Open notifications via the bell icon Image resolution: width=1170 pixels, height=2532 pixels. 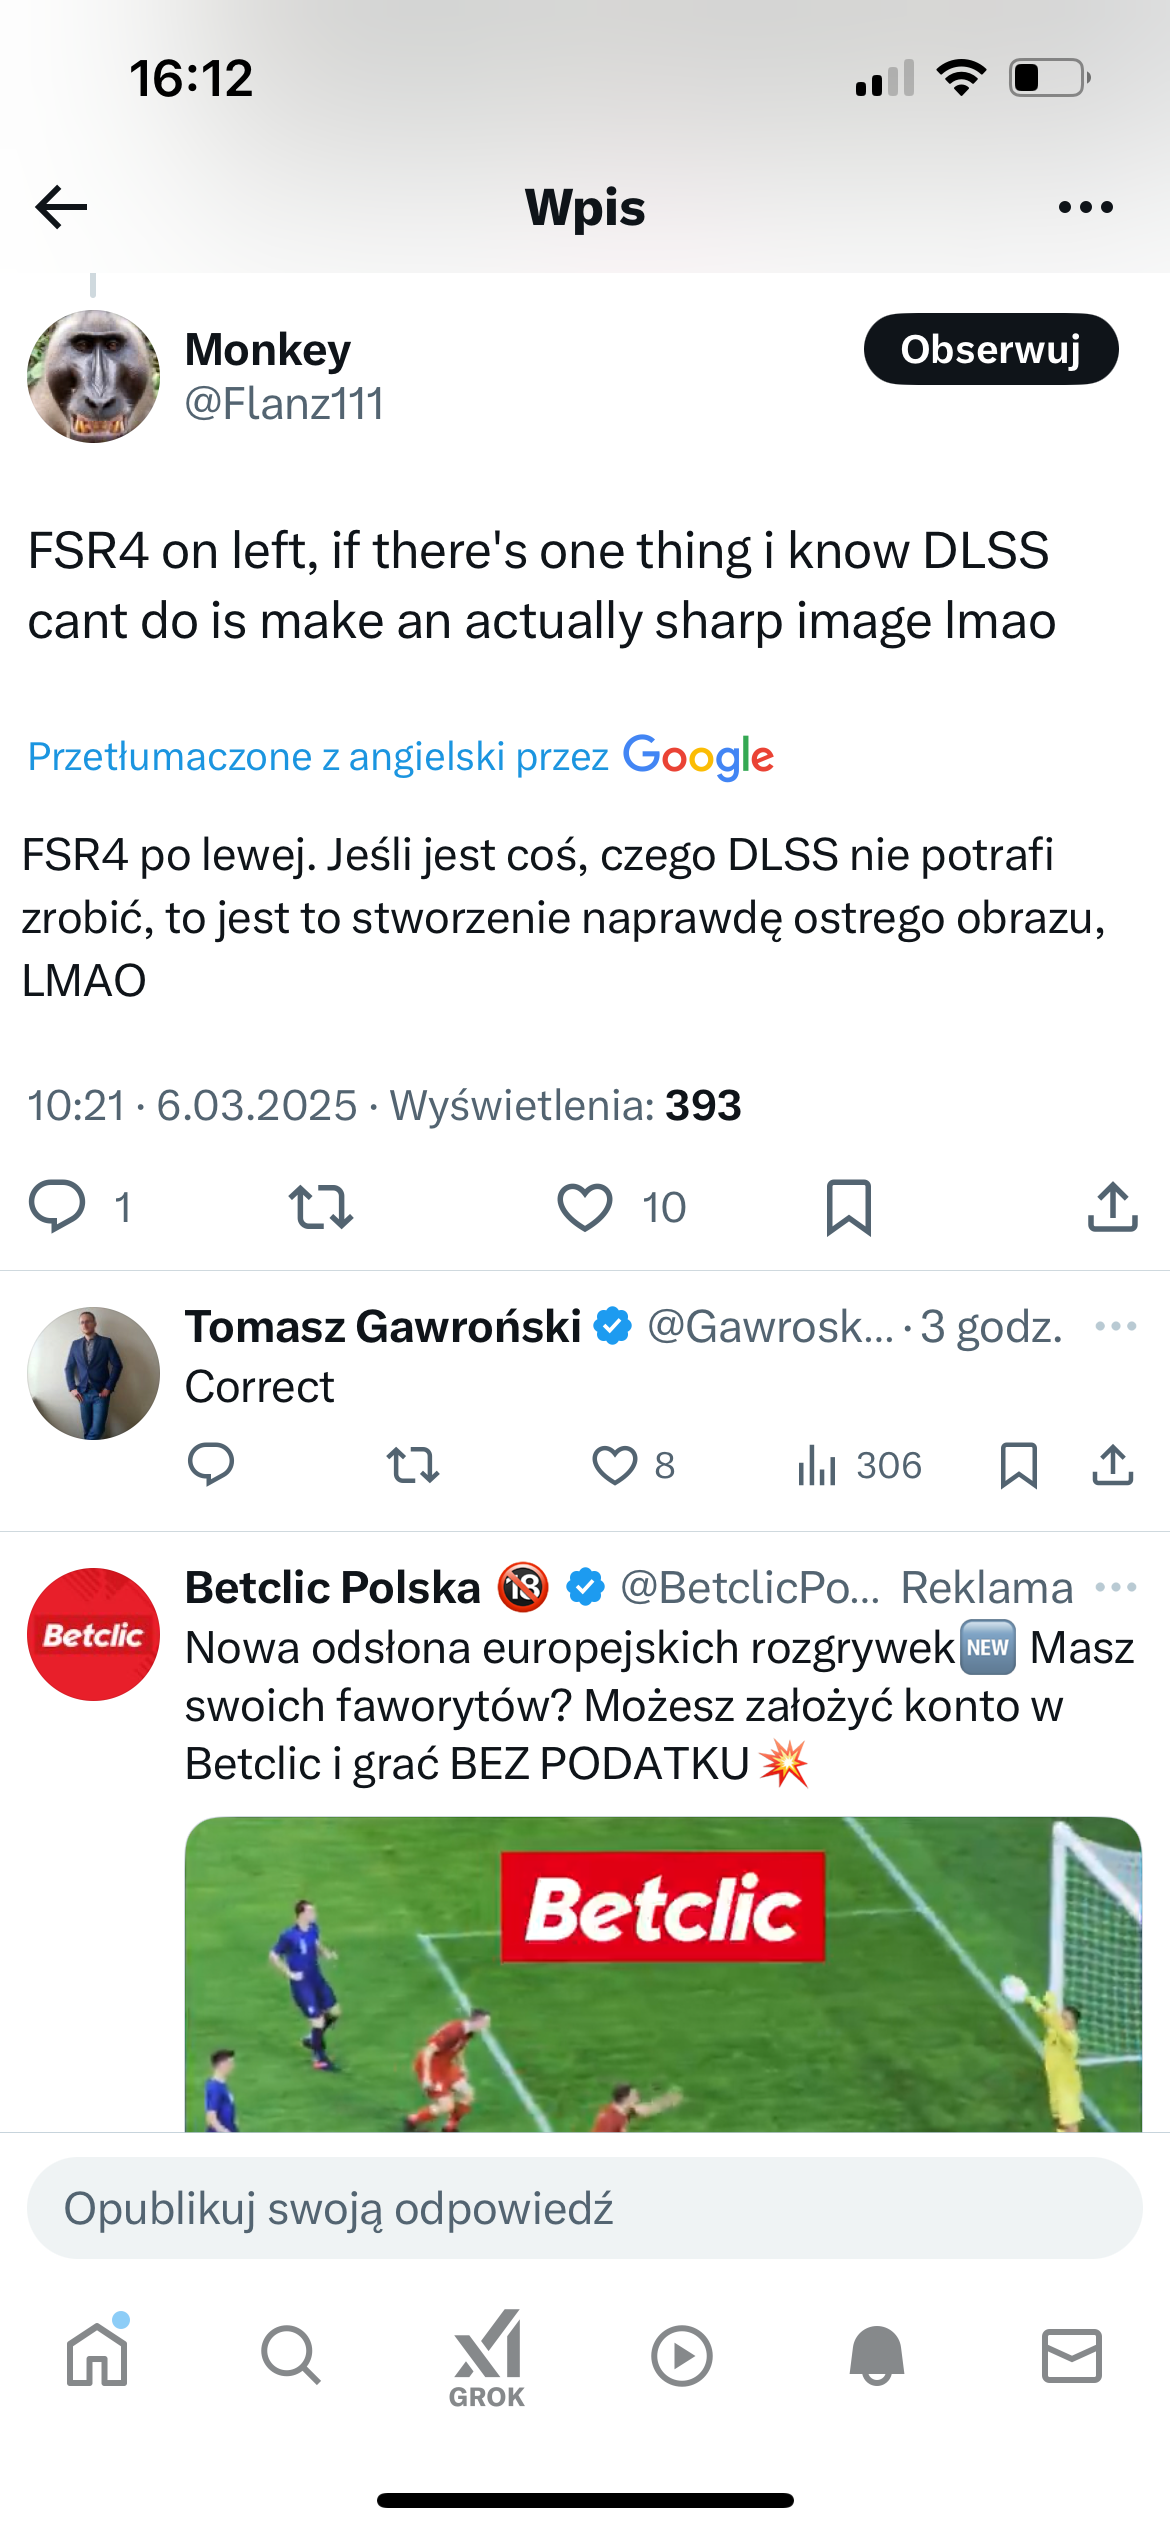(x=876, y=2355)
